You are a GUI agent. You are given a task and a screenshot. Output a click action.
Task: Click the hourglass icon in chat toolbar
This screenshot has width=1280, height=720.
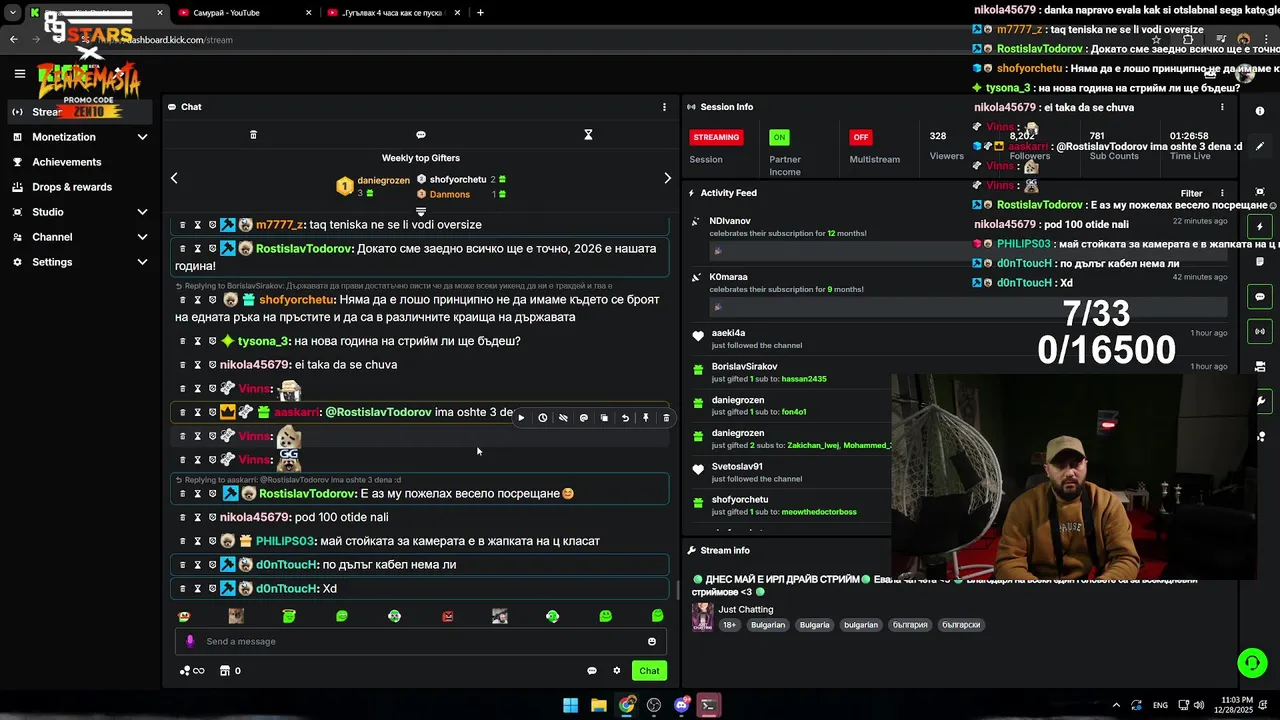pyautogui.click(x=588, y=135)
